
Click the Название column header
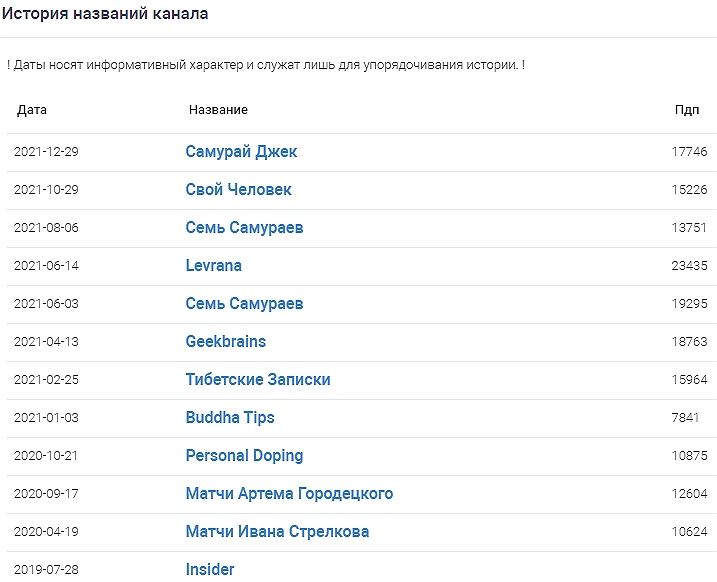(x=218, y=110)
